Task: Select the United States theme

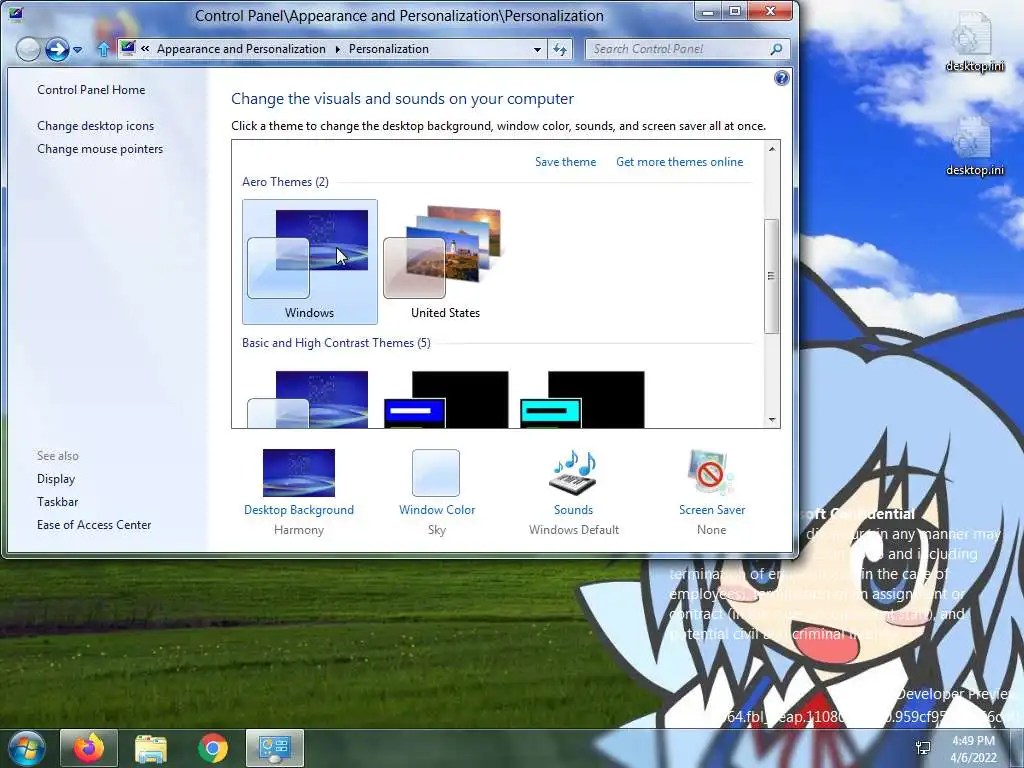Action: click(x=445, y=262)
